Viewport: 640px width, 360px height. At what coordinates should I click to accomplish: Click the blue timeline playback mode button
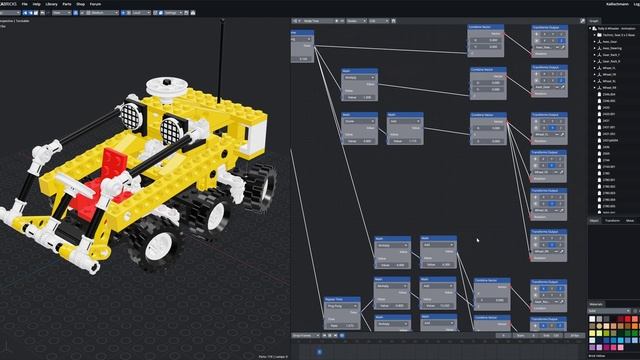point(342,336)
